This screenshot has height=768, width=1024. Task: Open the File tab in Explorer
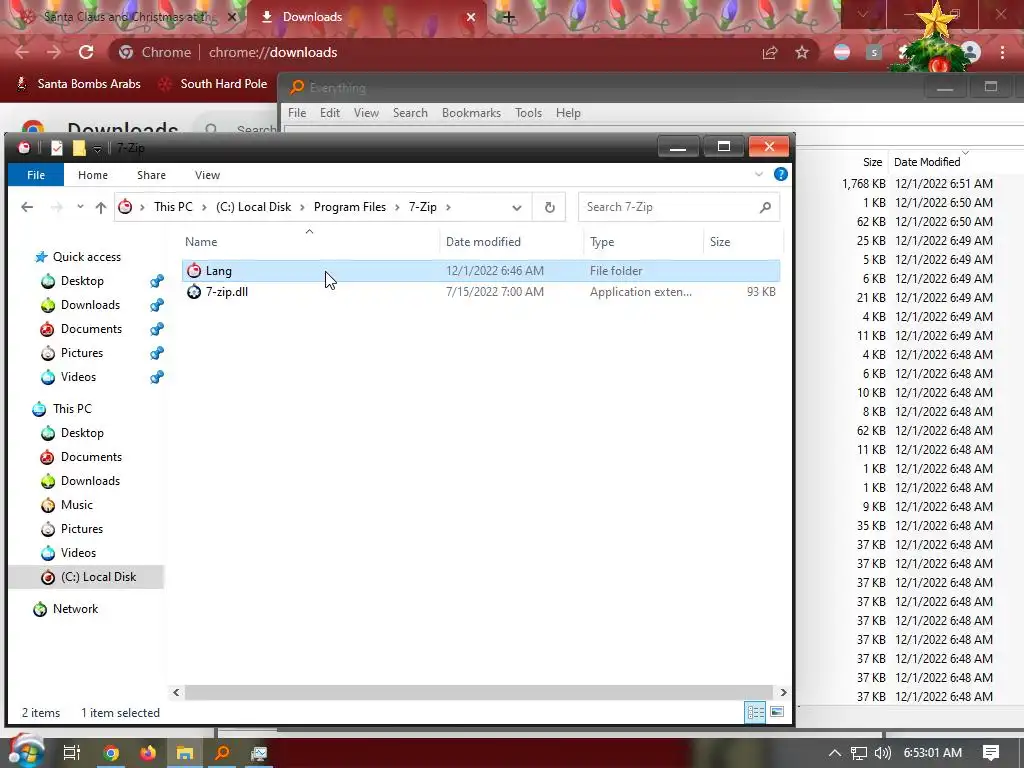point(36,175)
